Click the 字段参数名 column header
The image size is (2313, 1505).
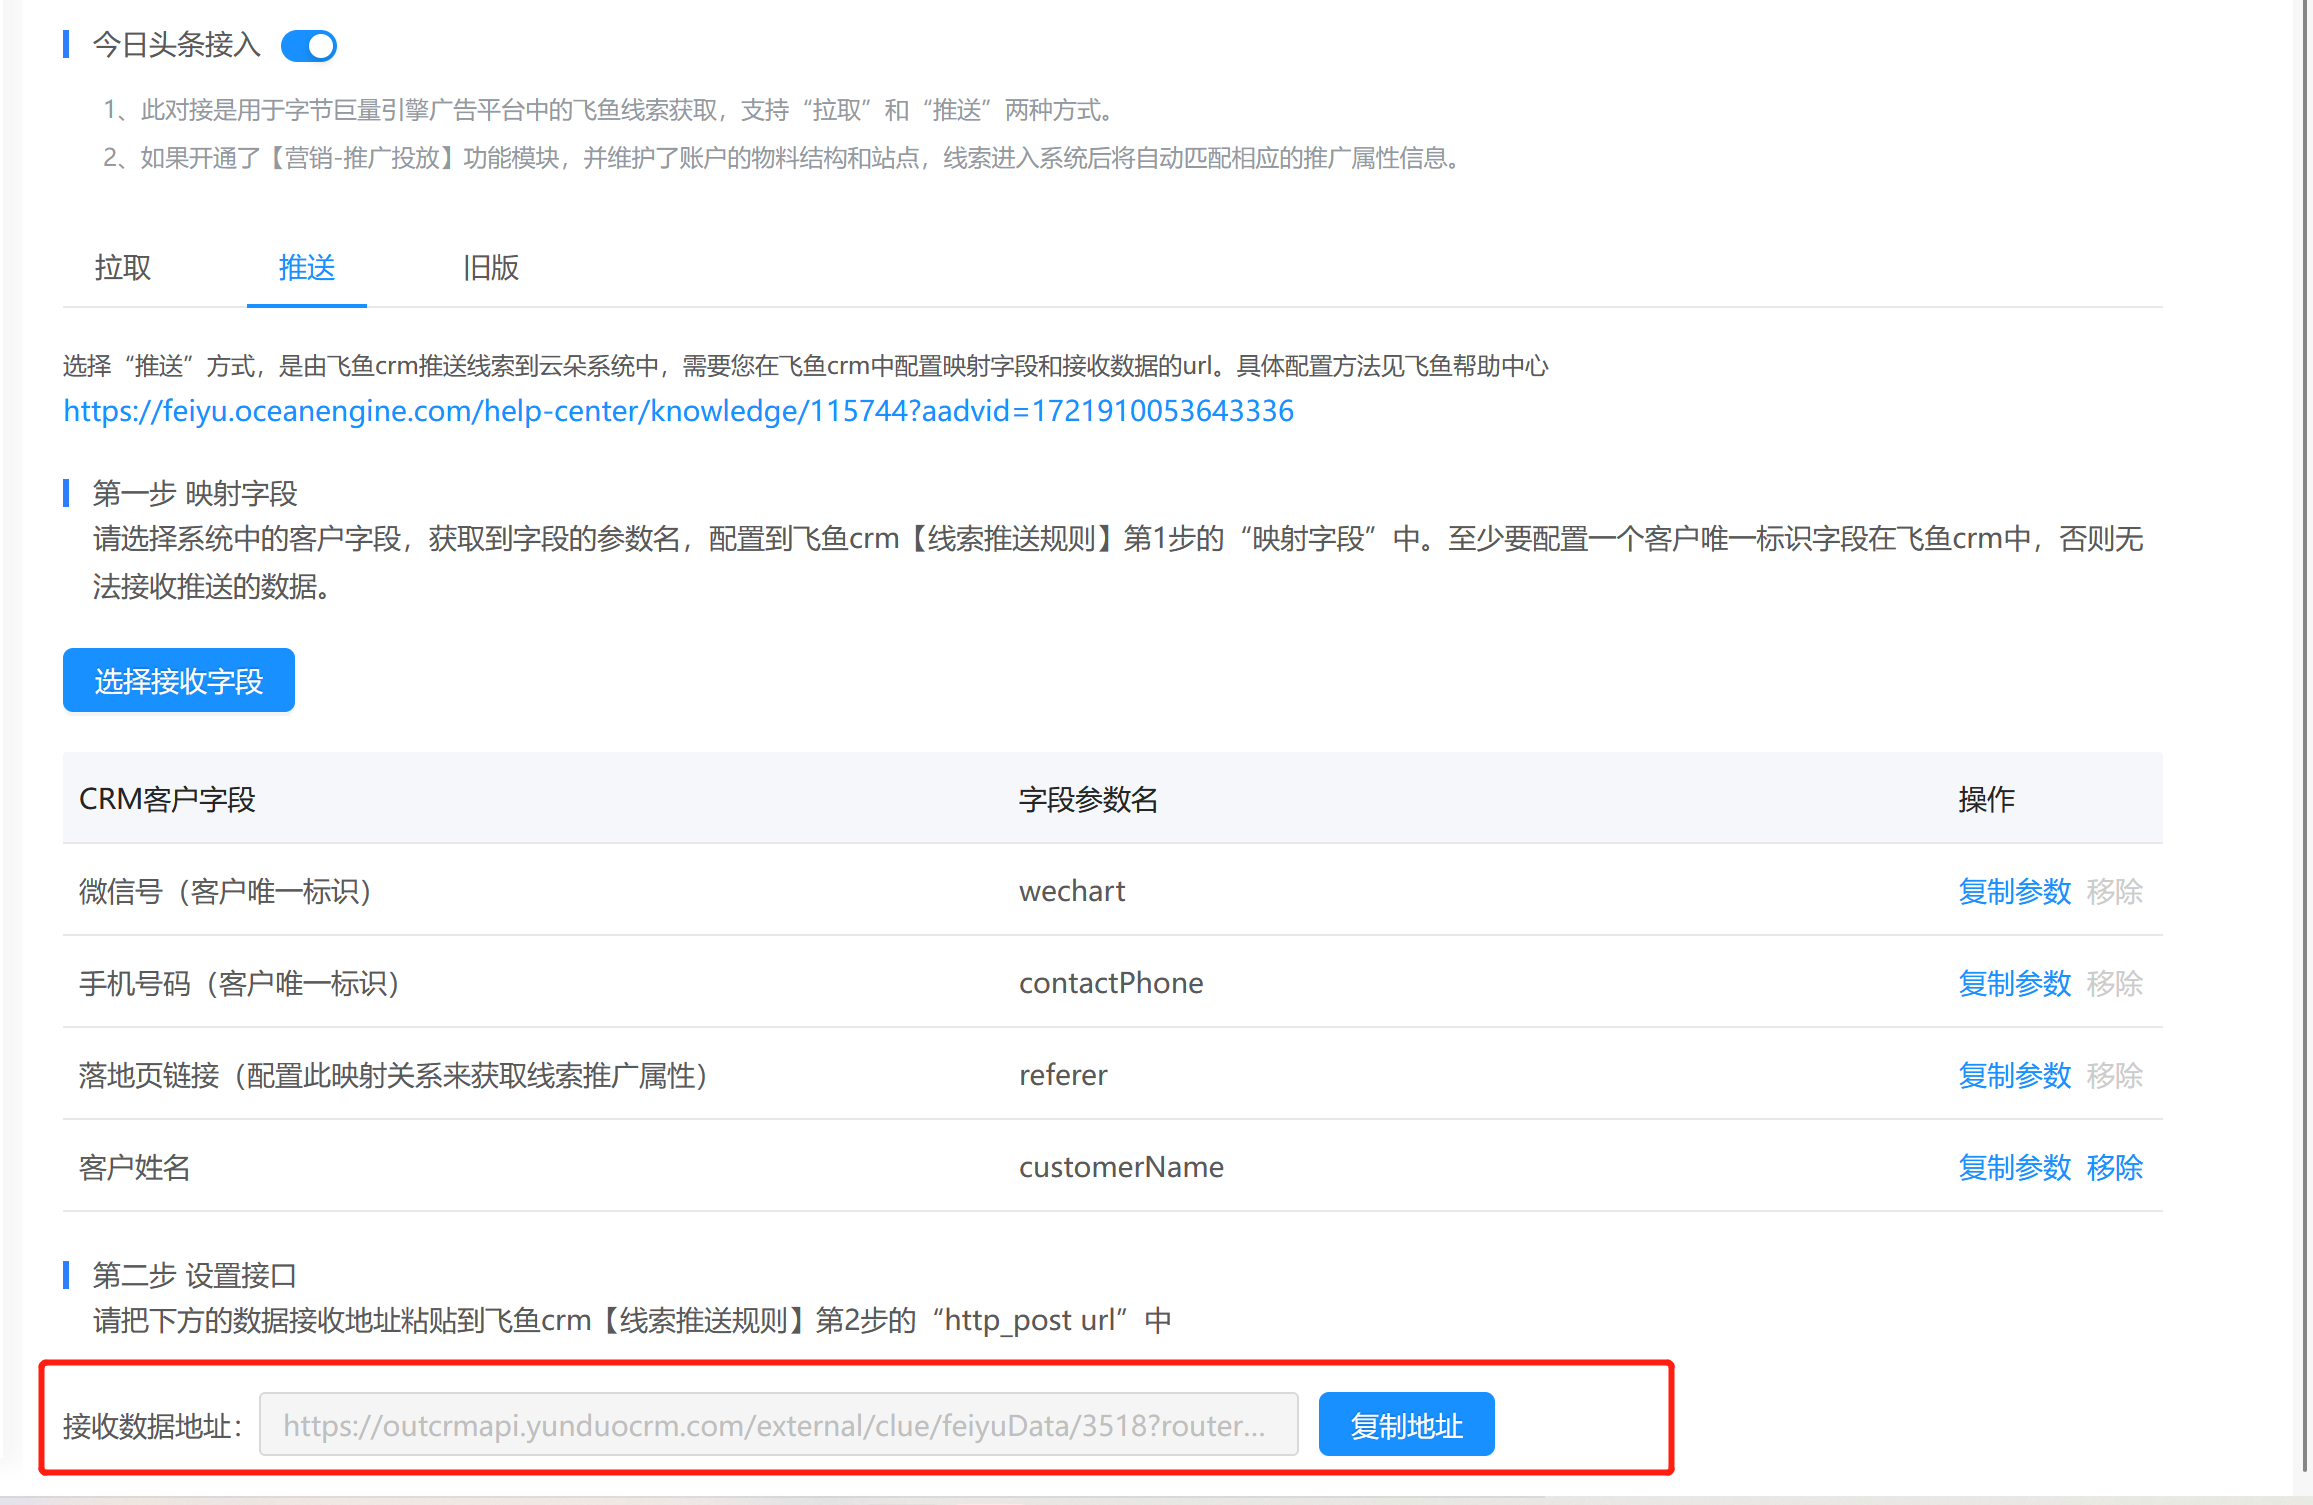coord(1088,799)
